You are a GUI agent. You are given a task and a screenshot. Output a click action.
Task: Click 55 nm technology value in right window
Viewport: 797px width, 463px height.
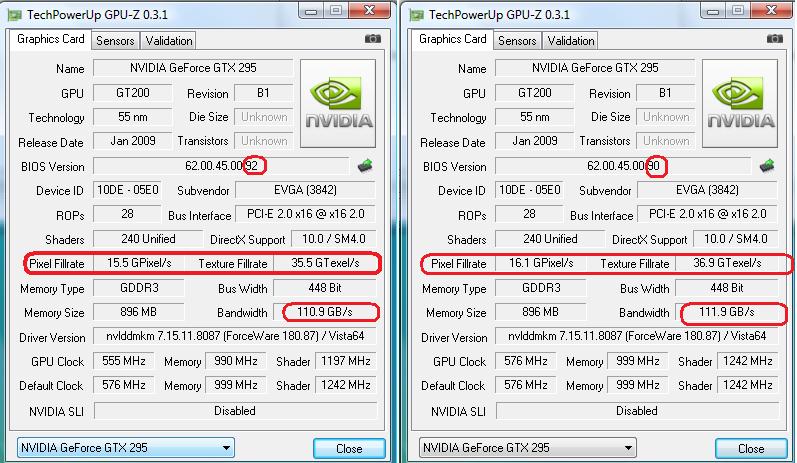click(x=535, y=117)
